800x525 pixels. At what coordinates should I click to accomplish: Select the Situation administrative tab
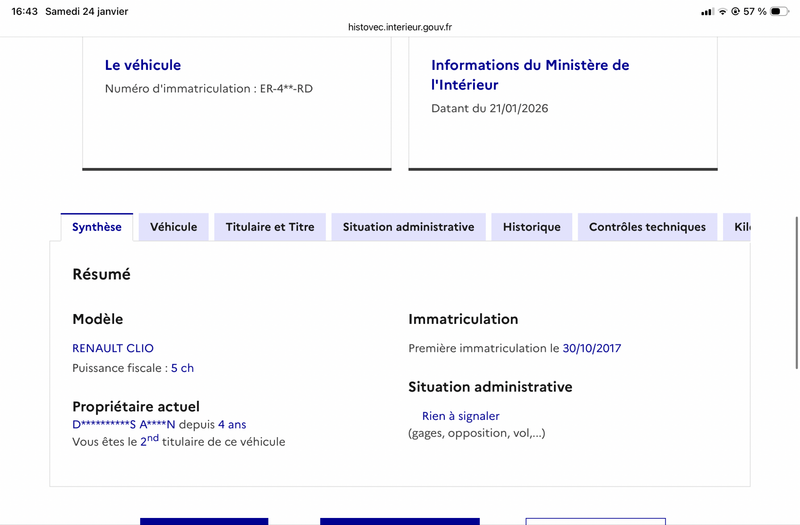[x=408, y=227]
